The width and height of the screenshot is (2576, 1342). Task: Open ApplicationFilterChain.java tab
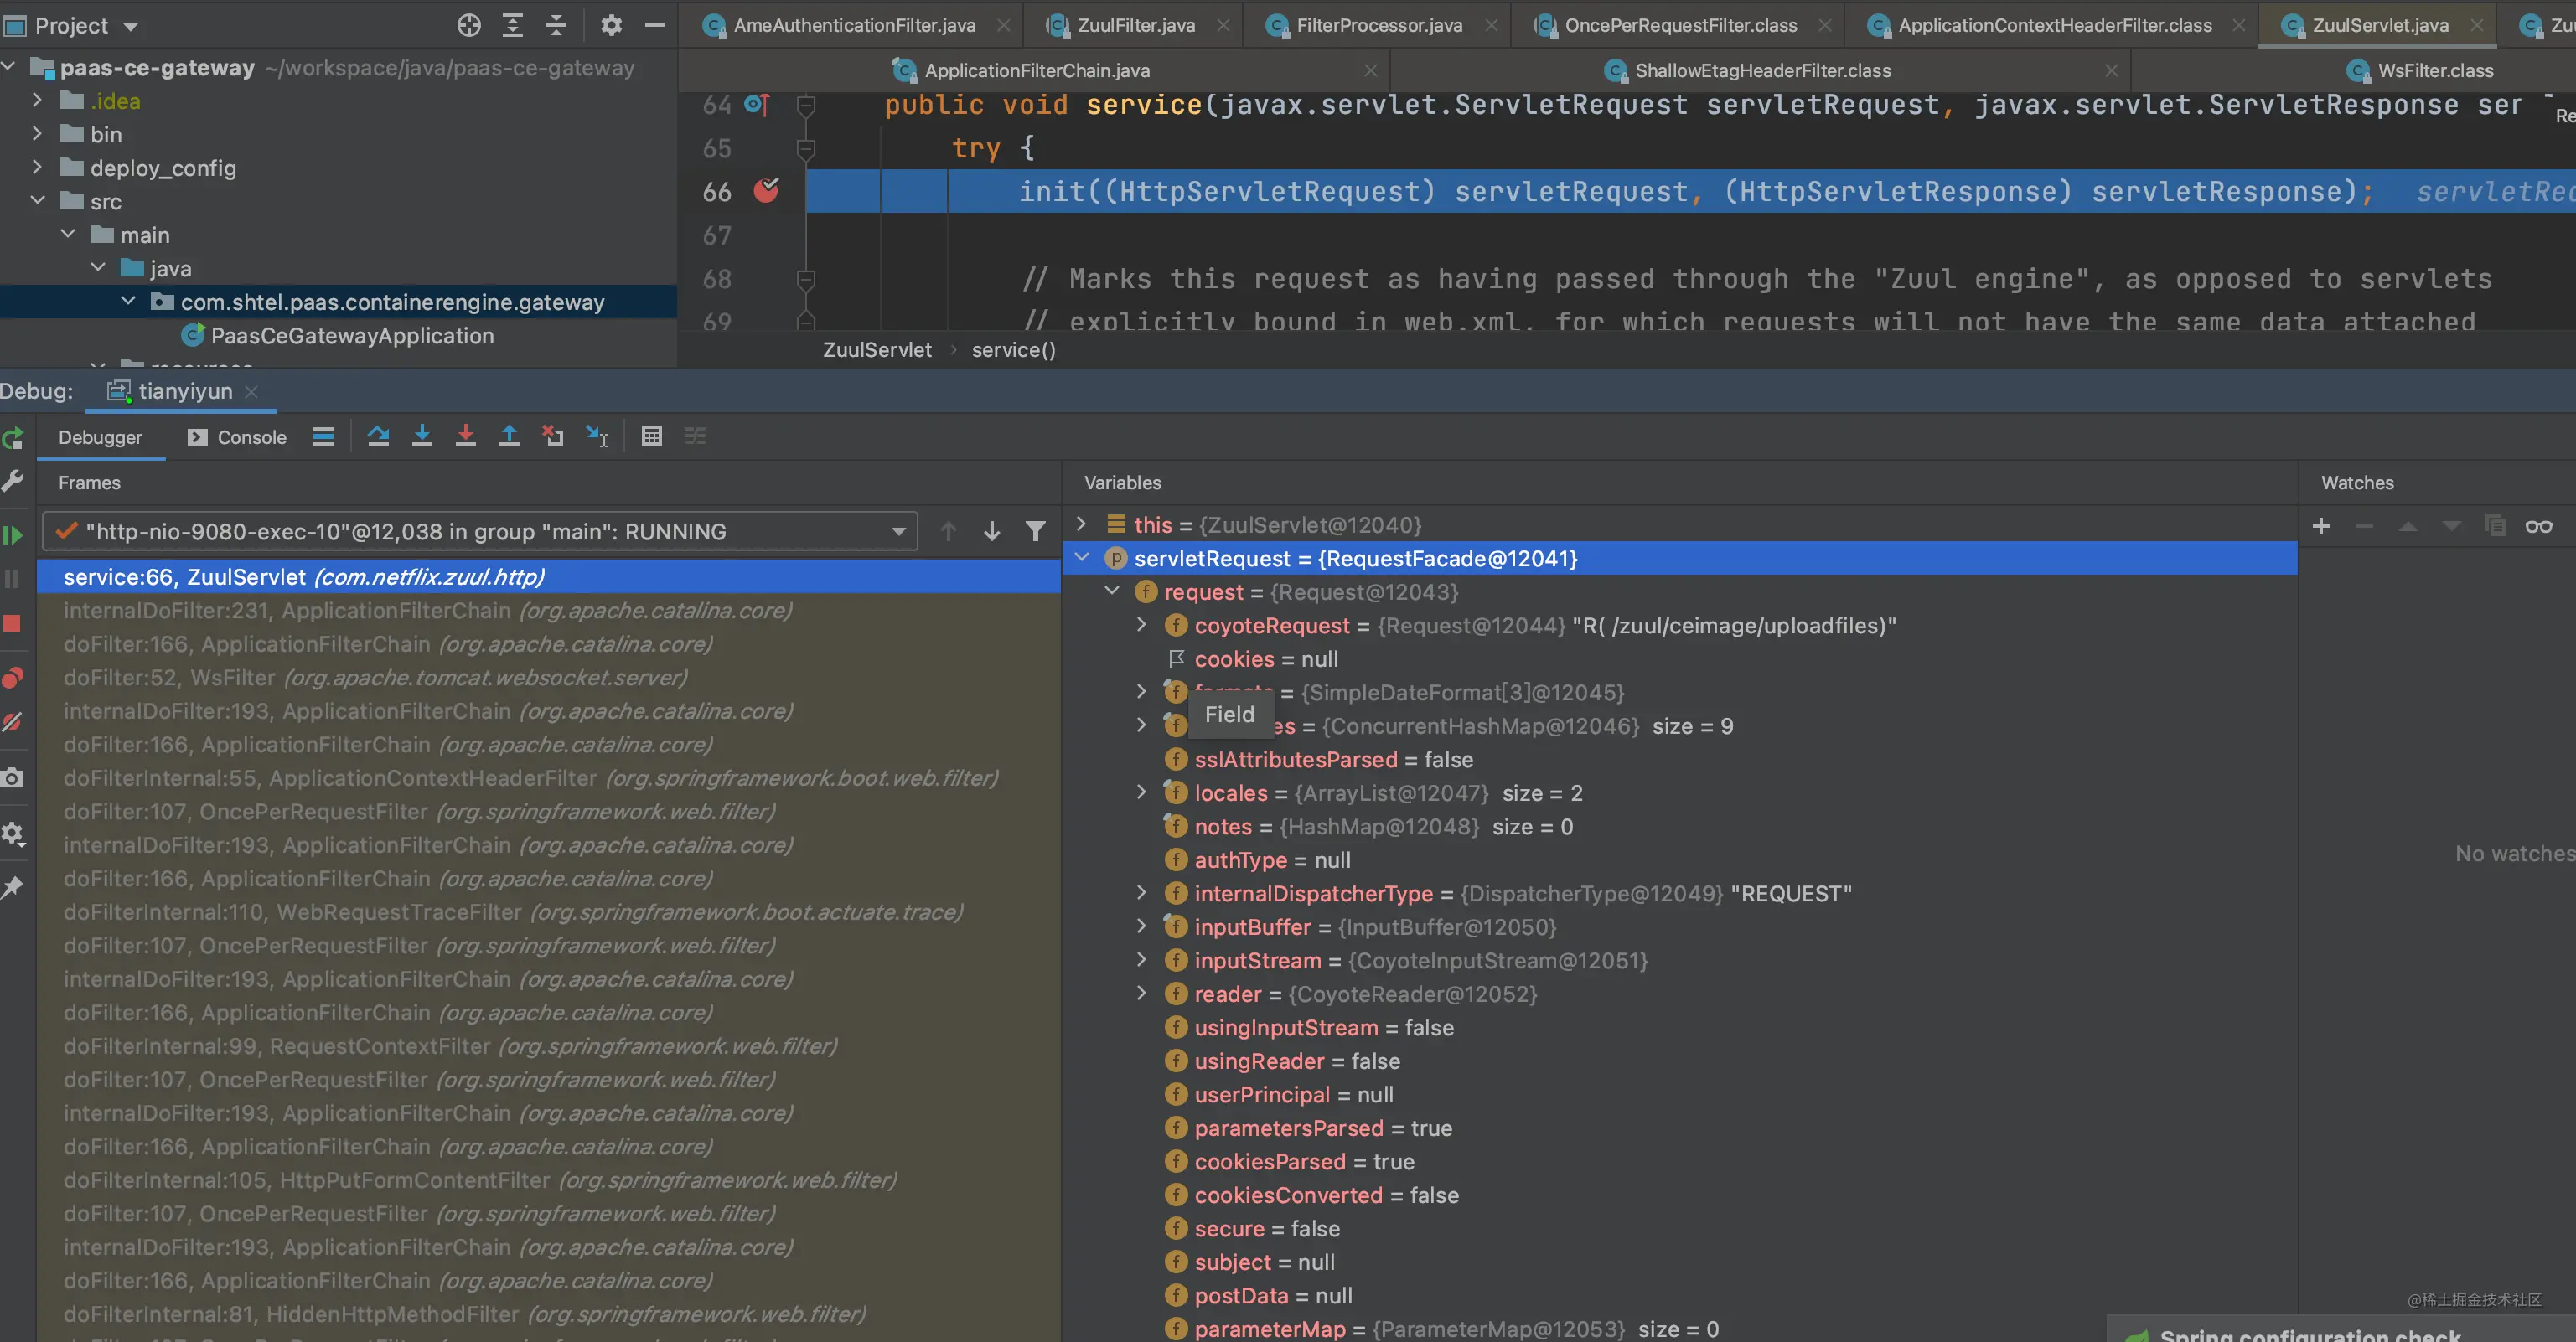[1037, 71]
